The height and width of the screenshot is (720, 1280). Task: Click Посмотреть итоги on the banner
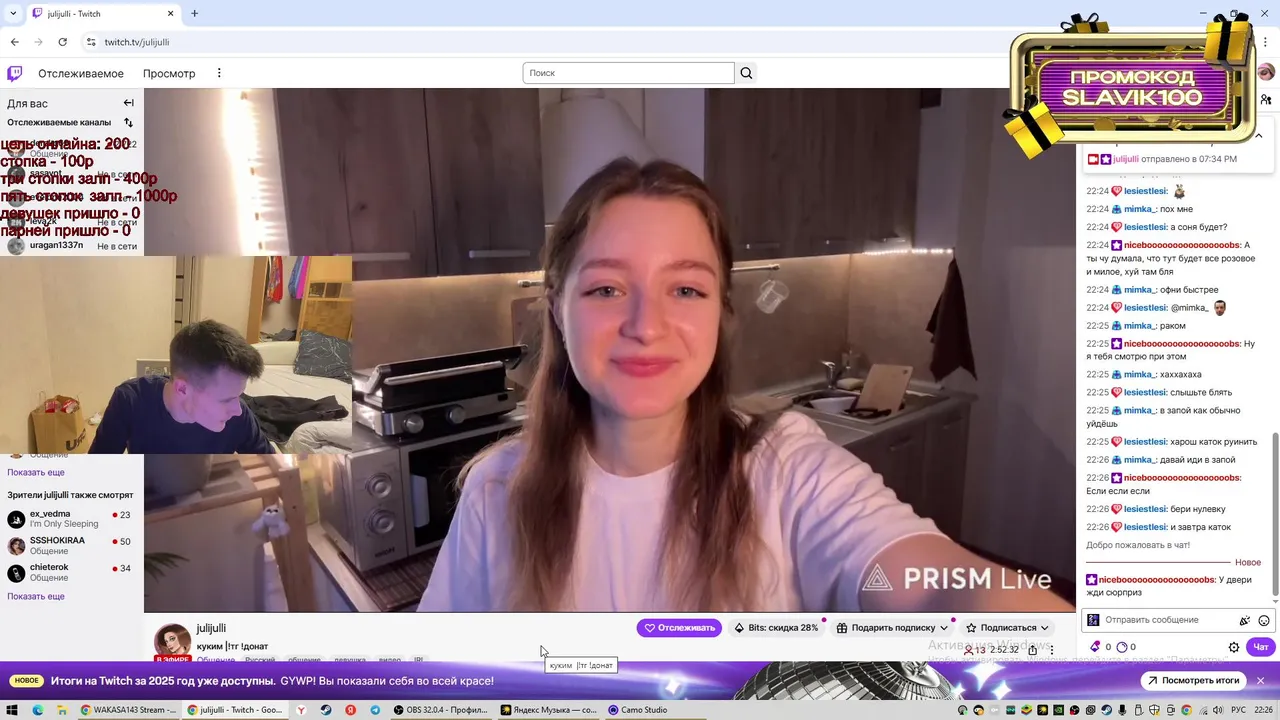pyautogui.click(x=1193, y=681)
